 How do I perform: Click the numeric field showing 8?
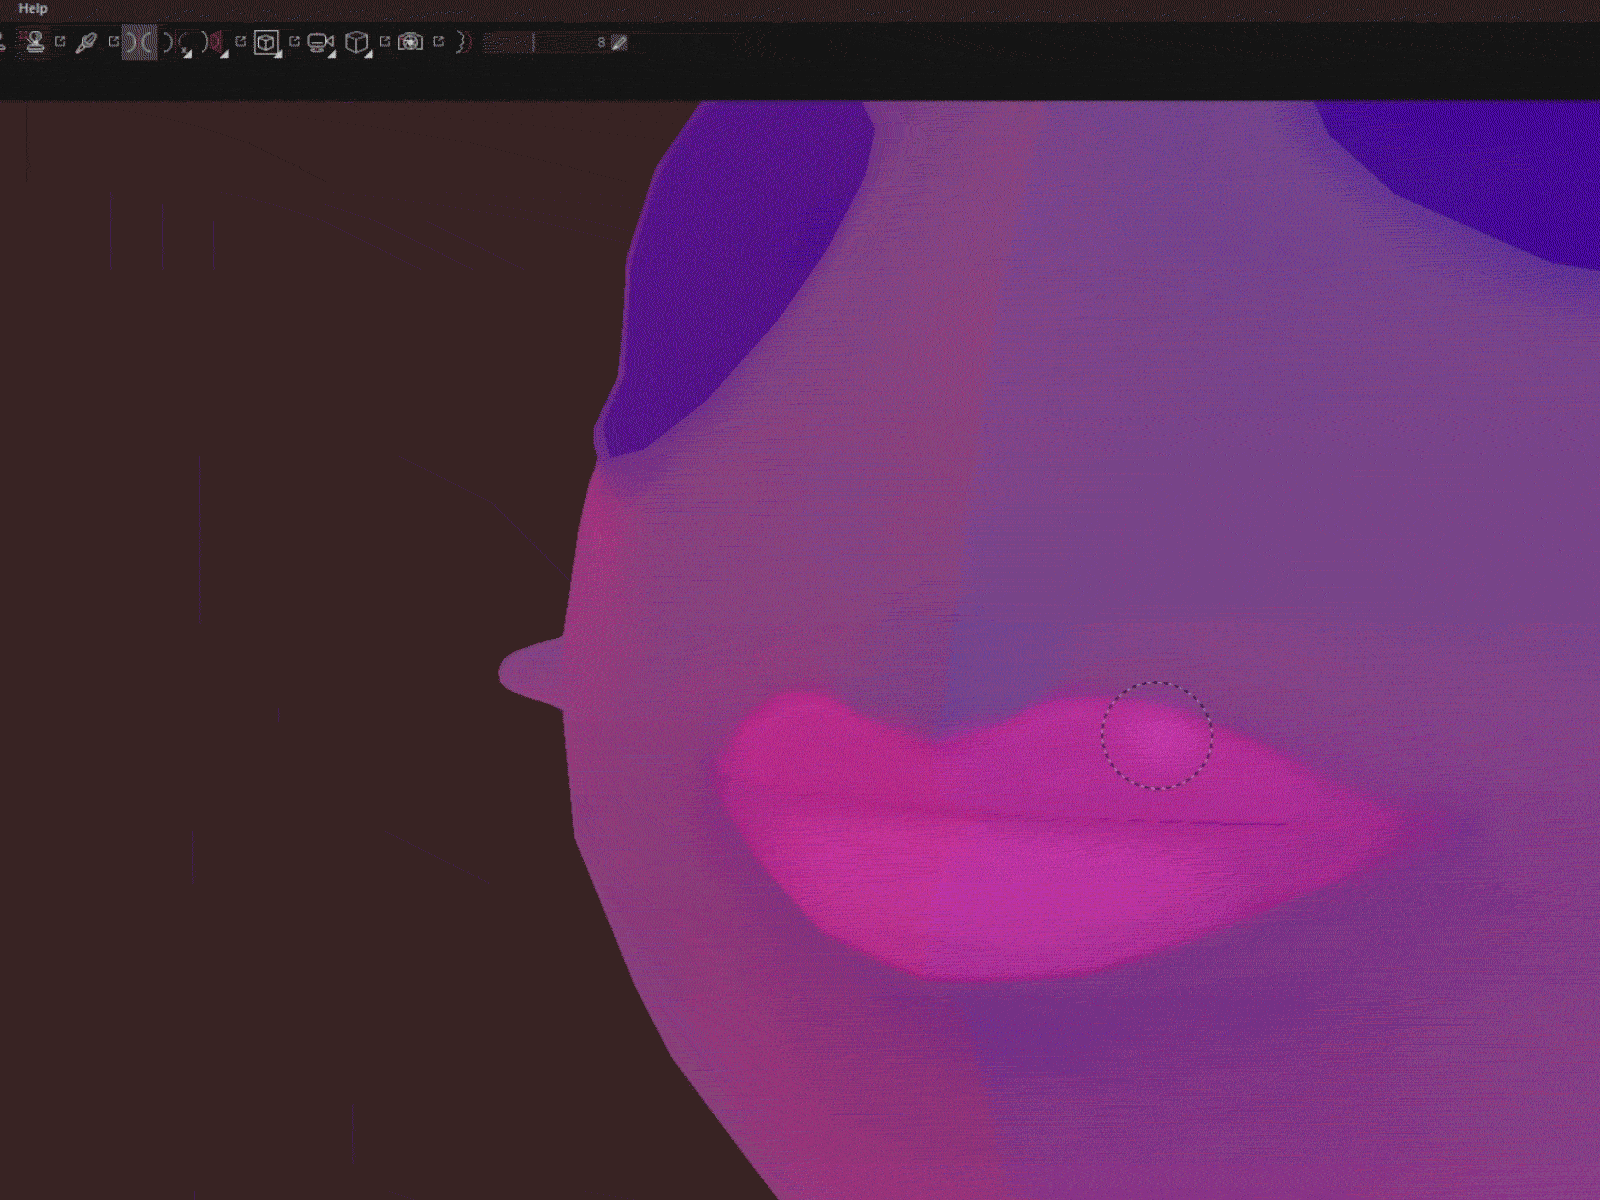[600, 42]
